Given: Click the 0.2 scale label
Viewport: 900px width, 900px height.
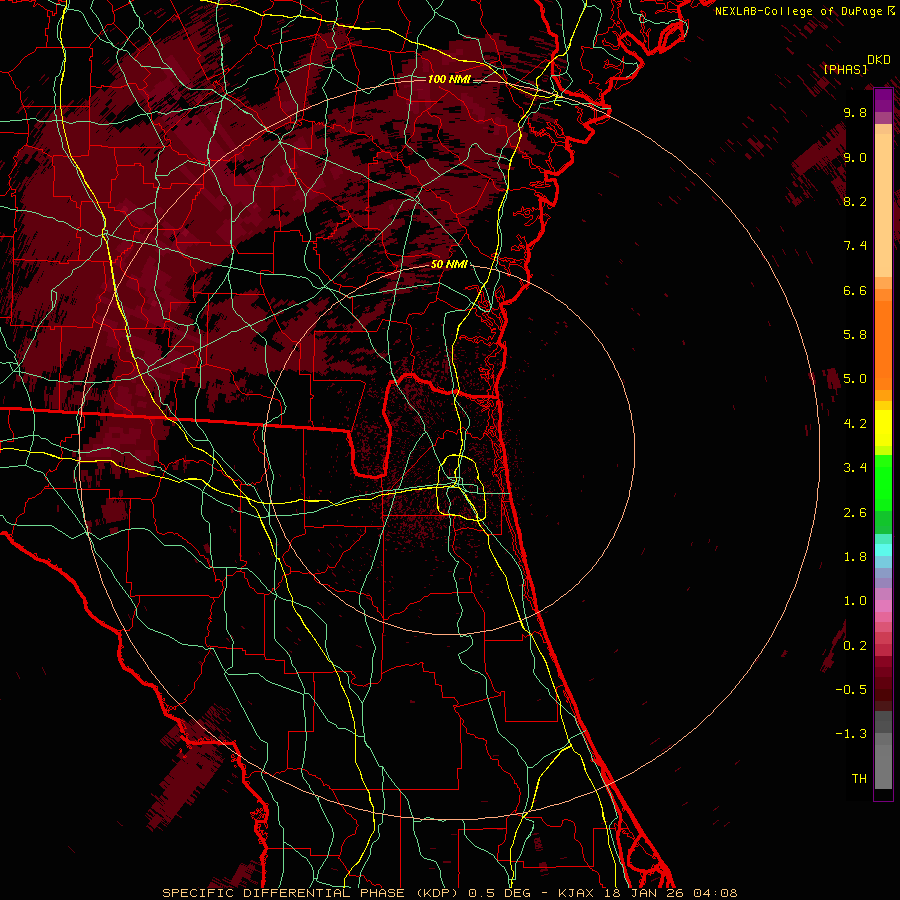Looking at the screenshot, I should point(855,646).
